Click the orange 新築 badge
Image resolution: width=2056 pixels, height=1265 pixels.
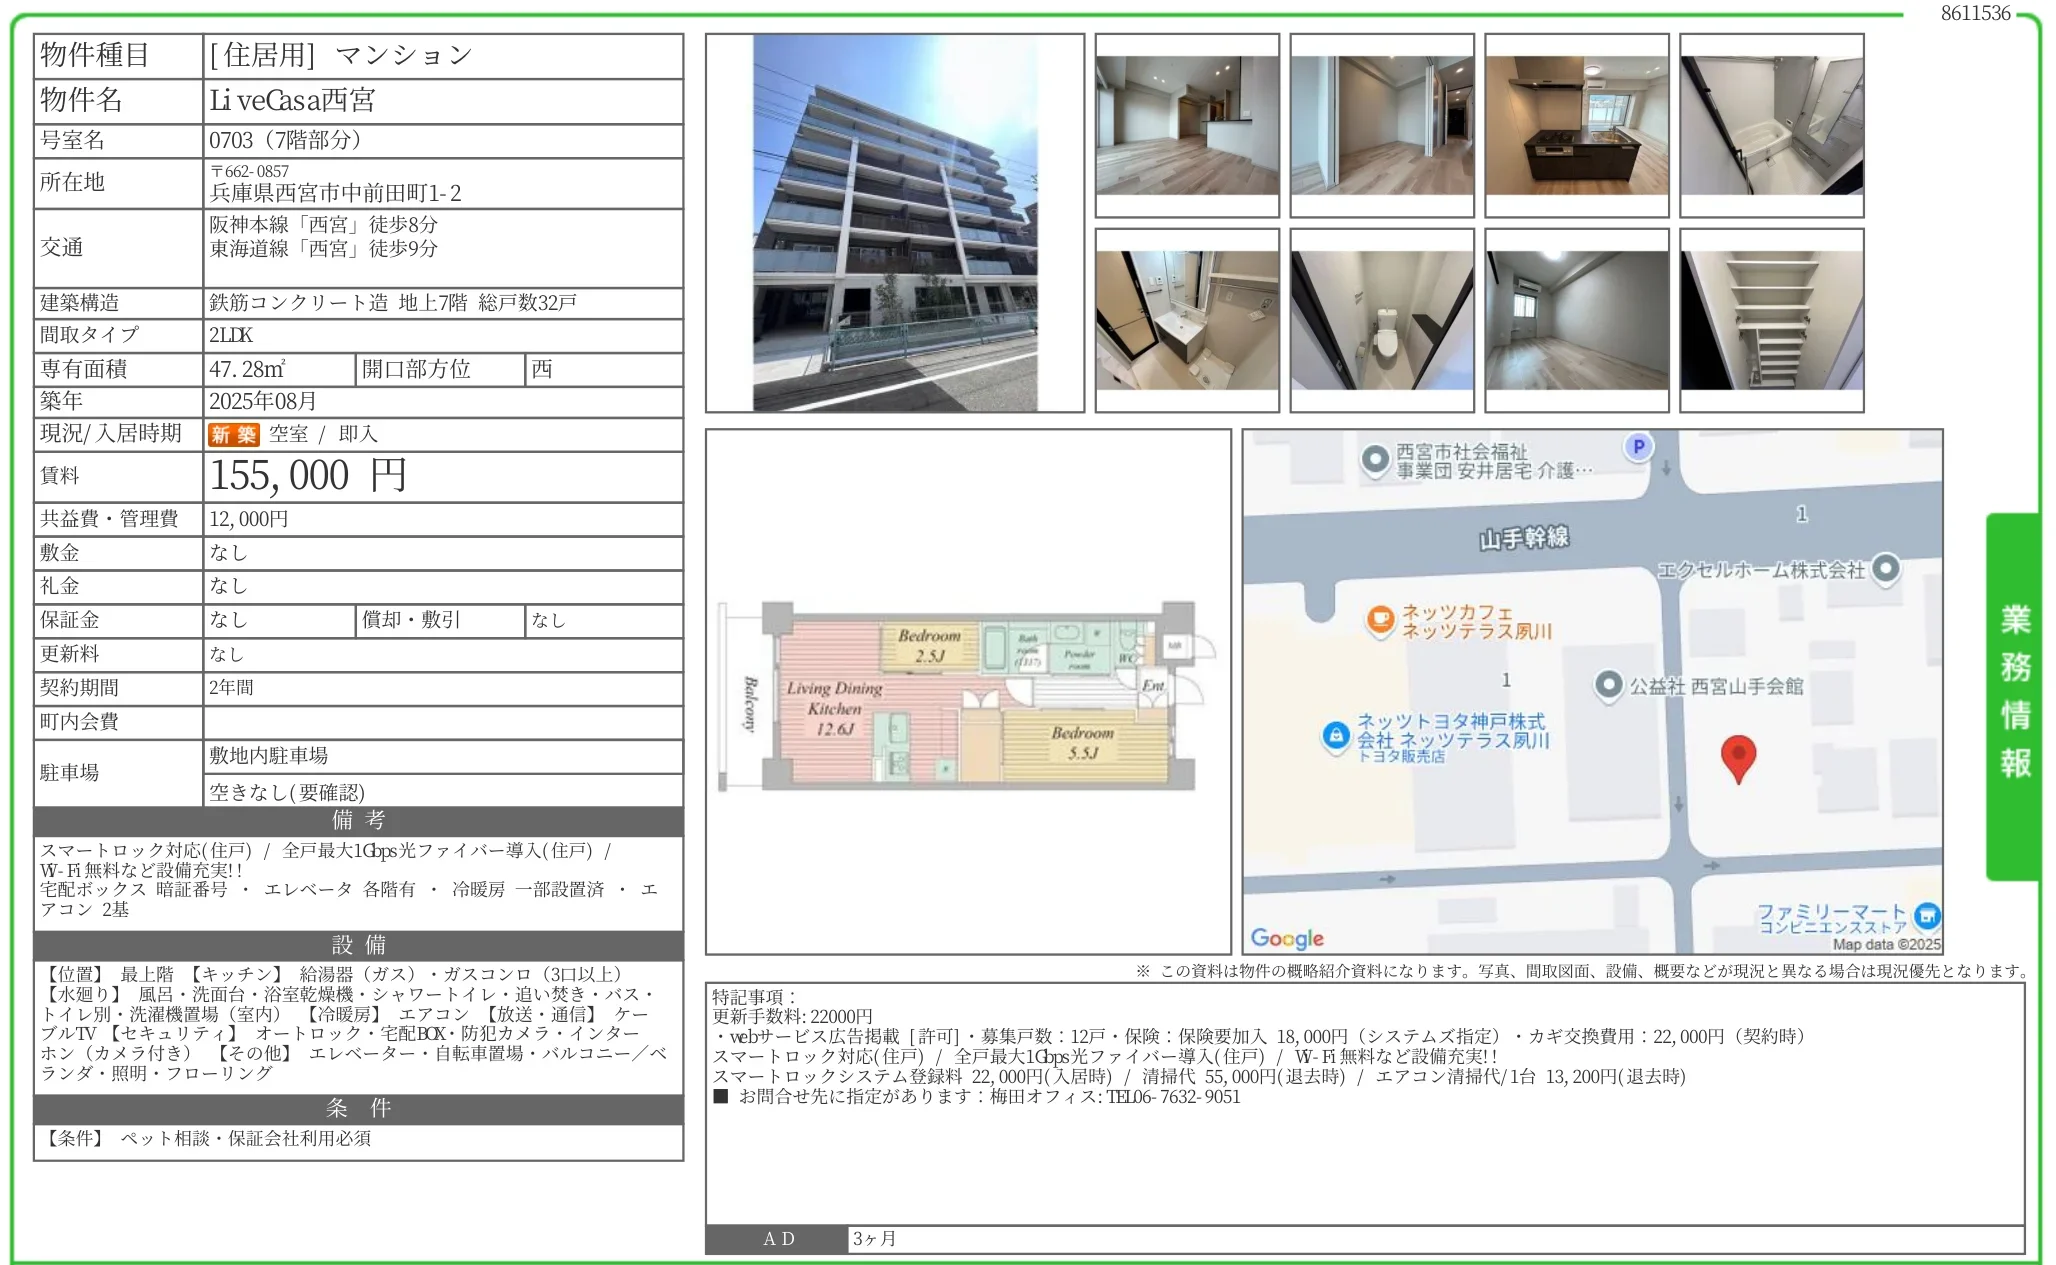pyautogui.click(x=233, y=434)
